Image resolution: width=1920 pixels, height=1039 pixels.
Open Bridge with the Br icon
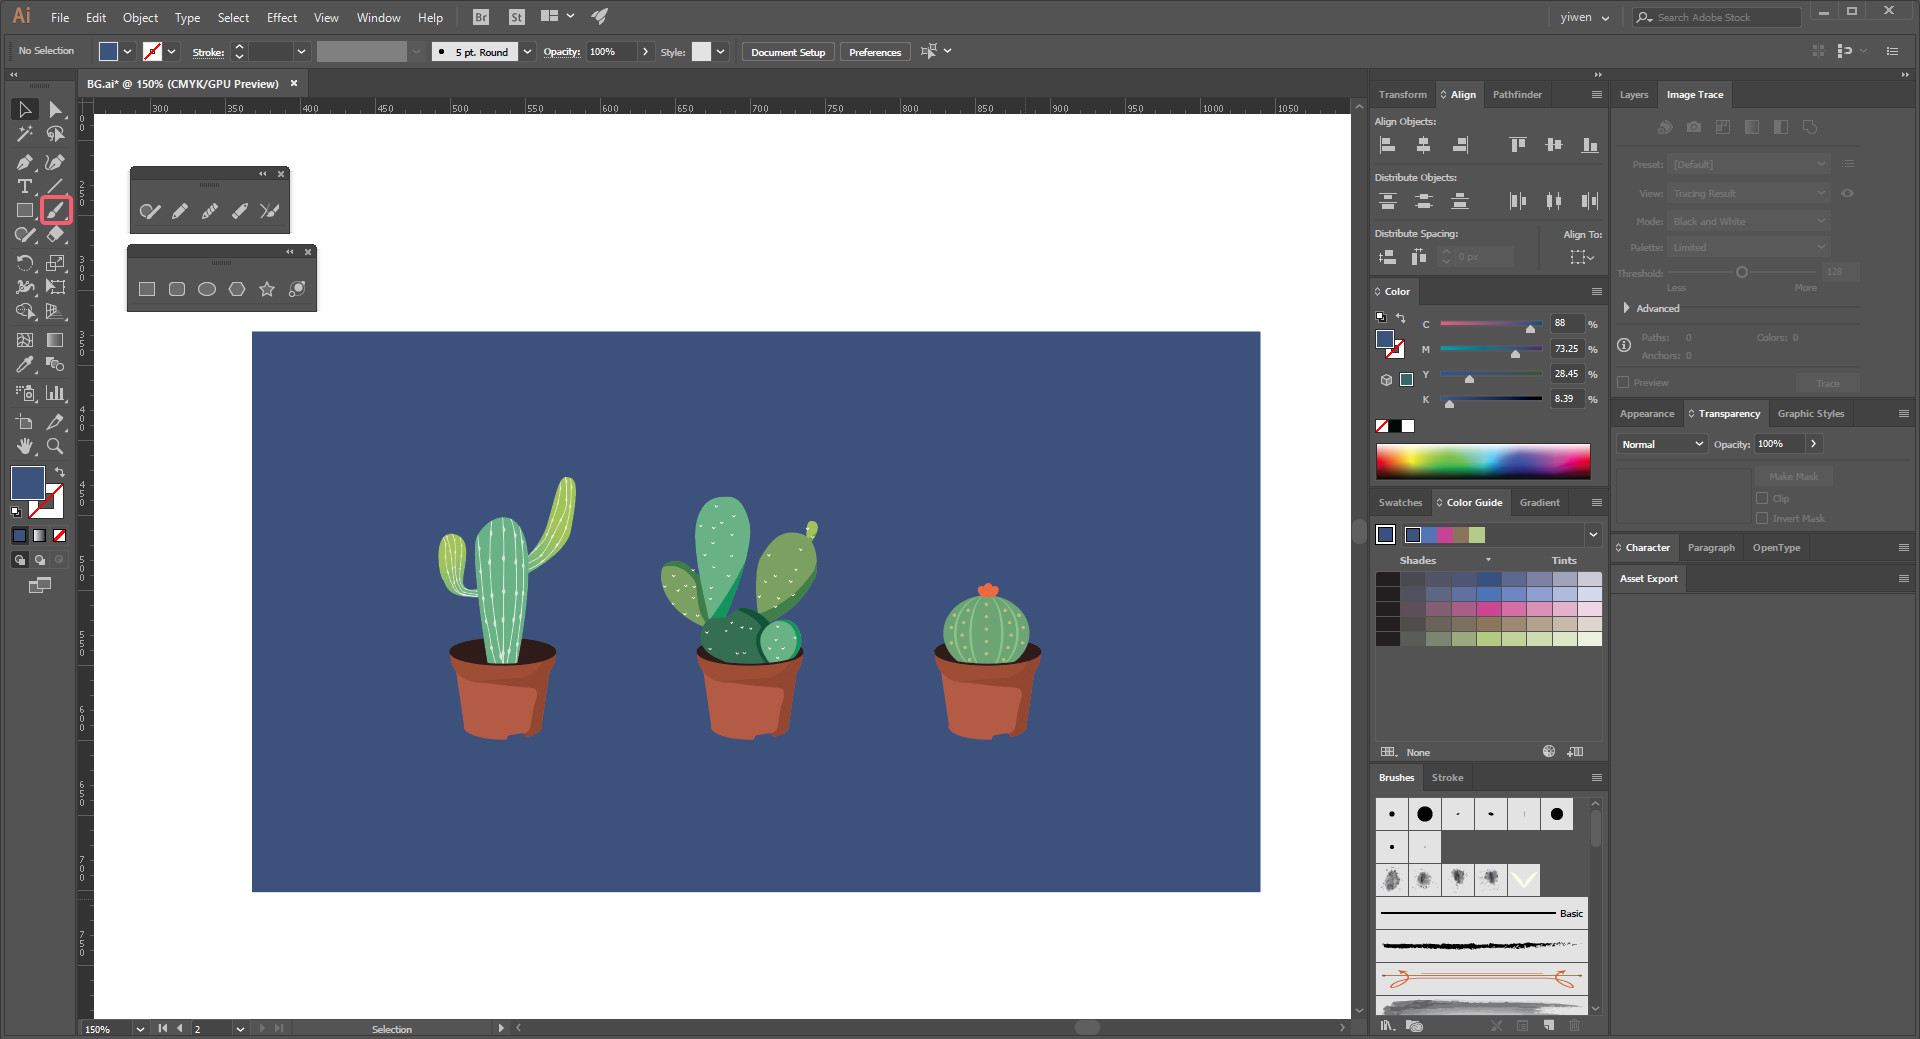pyautogui.click(x=481, y=17)
